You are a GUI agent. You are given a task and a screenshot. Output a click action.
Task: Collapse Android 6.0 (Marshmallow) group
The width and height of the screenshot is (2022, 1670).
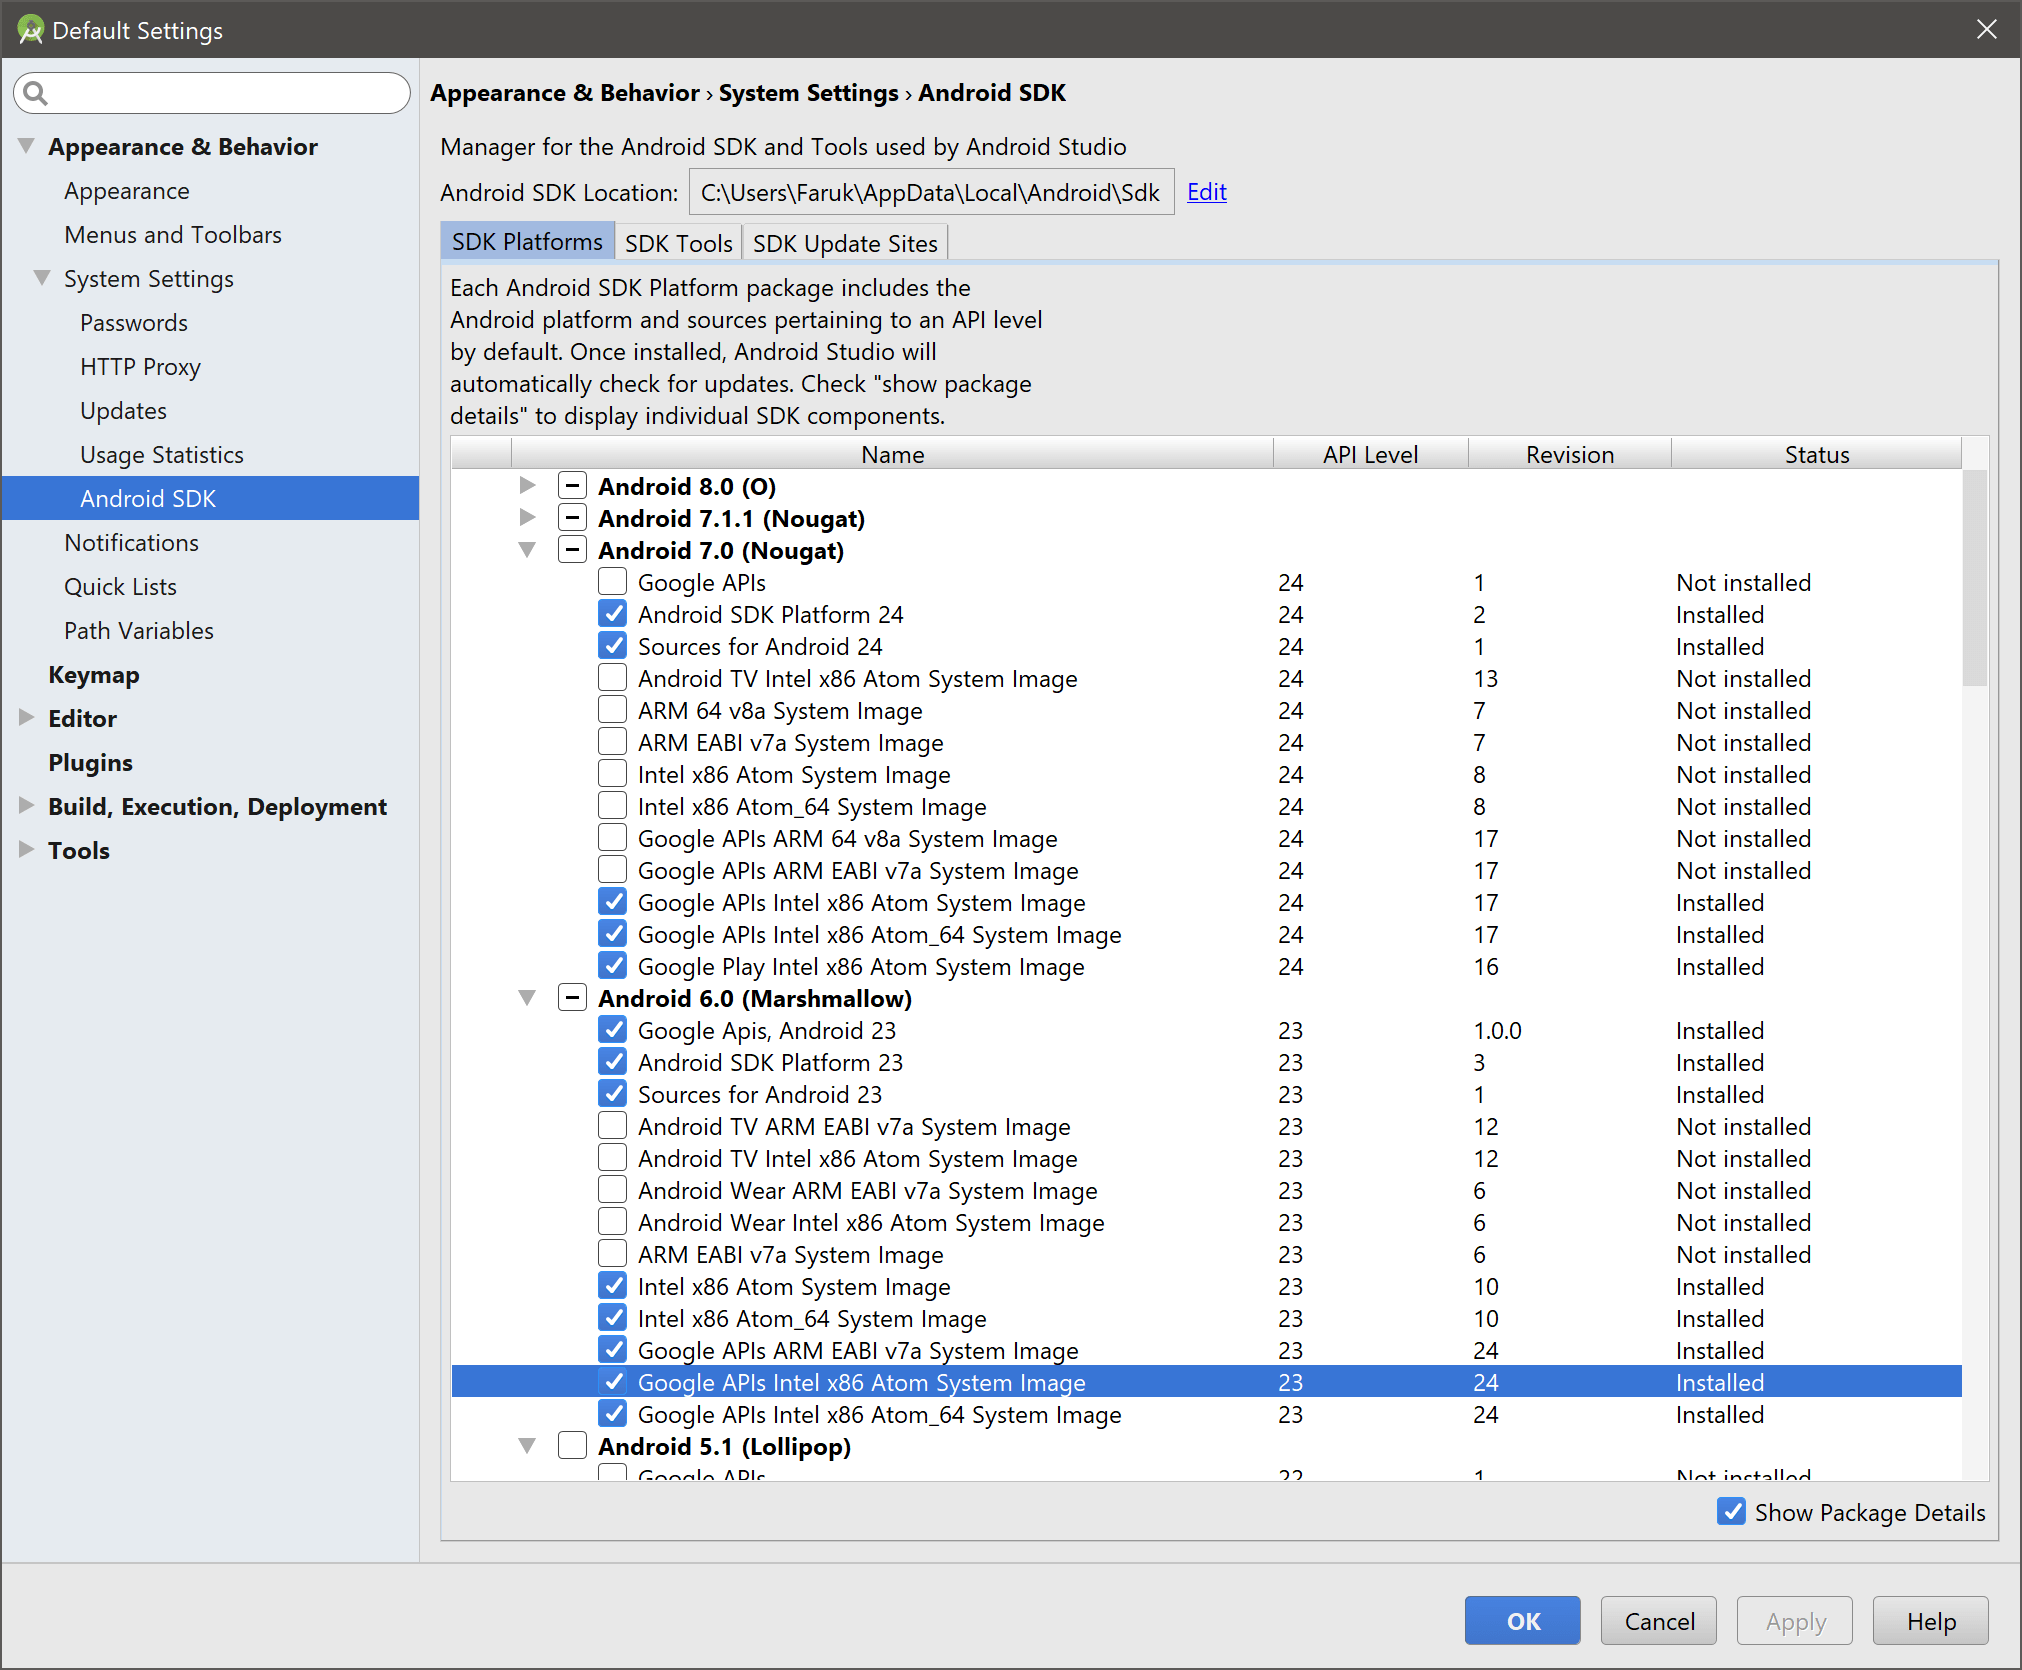(527, 997)
